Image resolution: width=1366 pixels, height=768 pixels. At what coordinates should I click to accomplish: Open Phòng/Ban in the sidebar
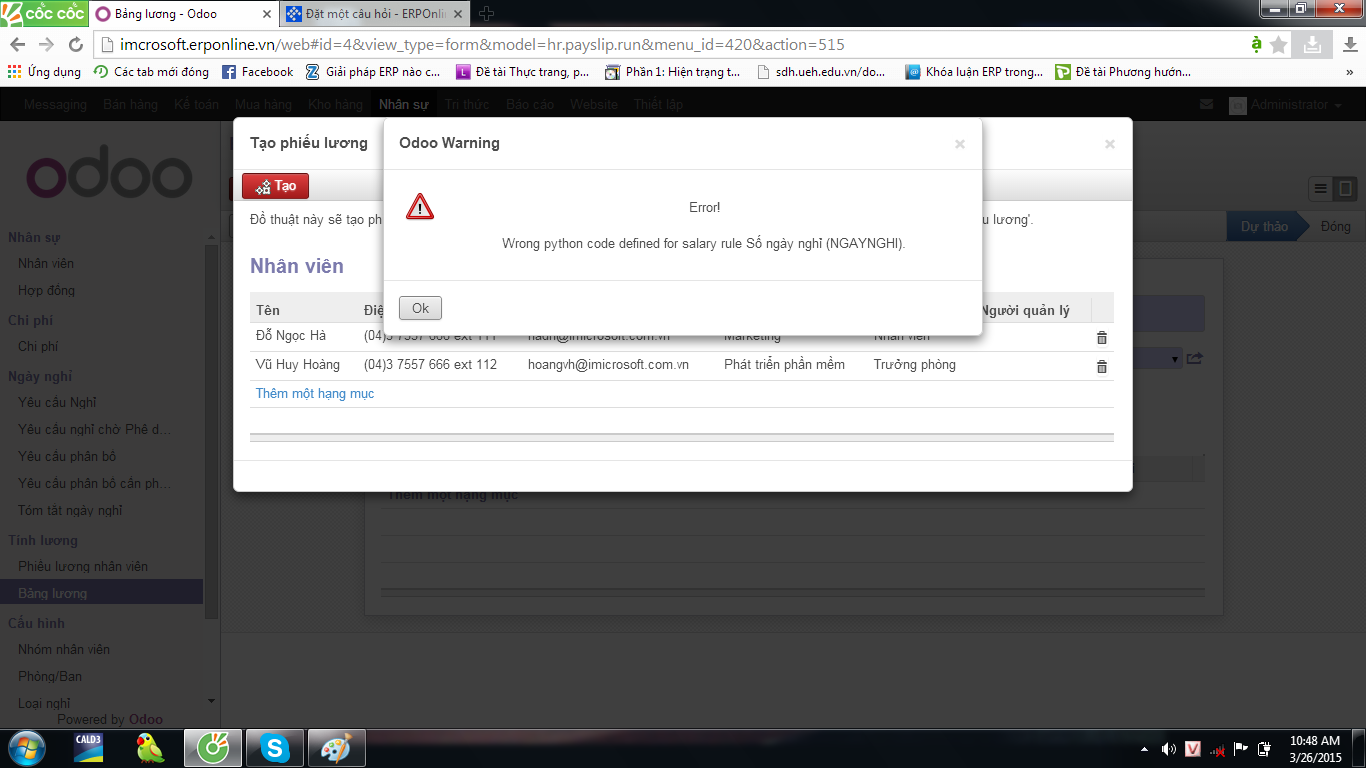(x=50, y=676)
